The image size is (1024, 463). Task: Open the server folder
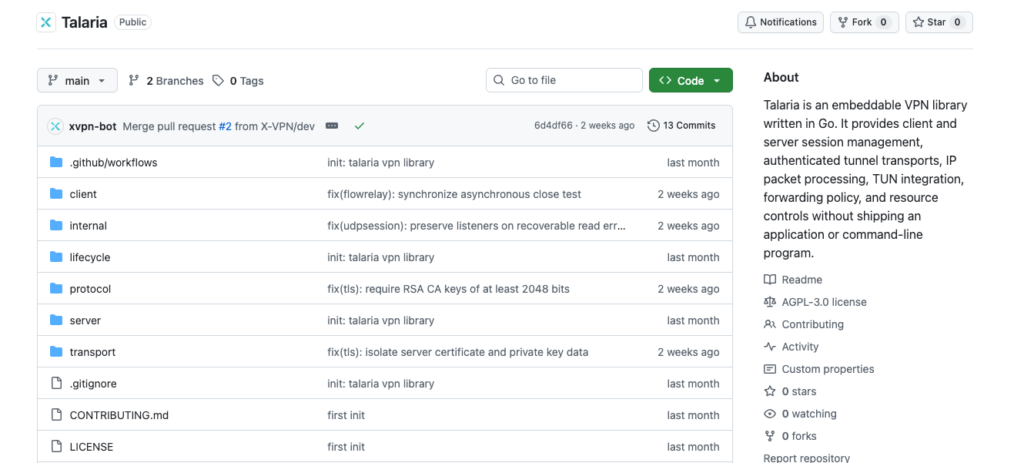click(x=85, y=321)
